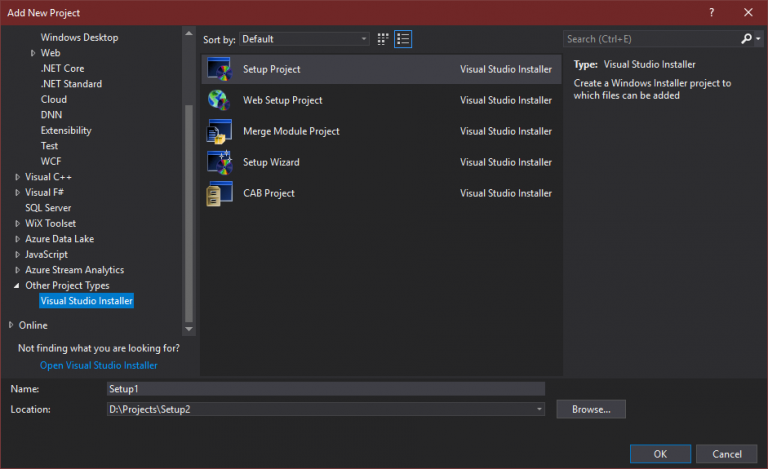768x469 pixels.
Task: Click the search magnifier icon
Action: [746, 39]
